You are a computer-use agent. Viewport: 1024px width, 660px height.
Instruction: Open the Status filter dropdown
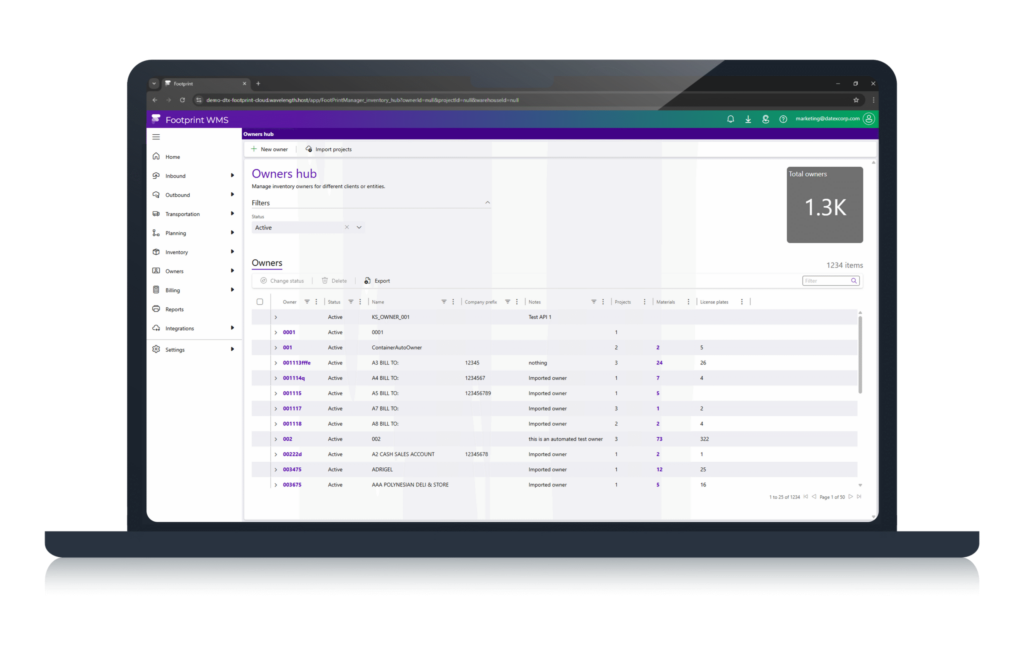(359, 227)
